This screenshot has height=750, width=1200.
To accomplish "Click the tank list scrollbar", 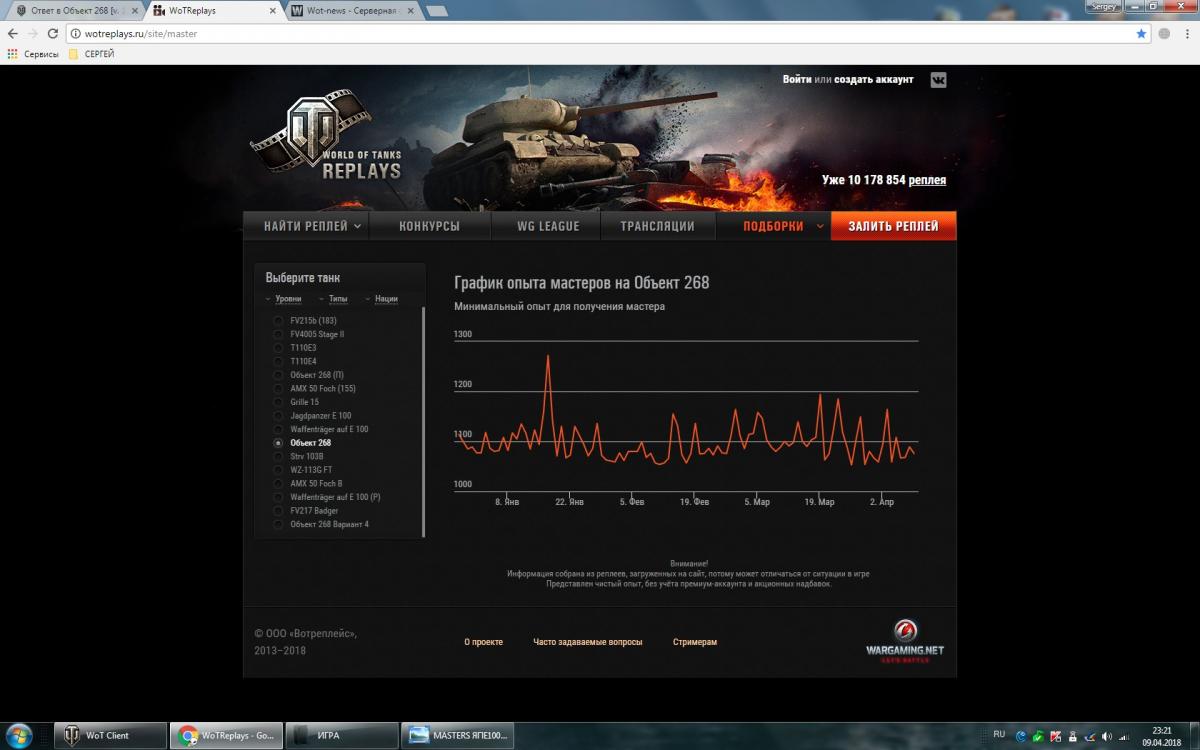I will [x=423, y=420].
